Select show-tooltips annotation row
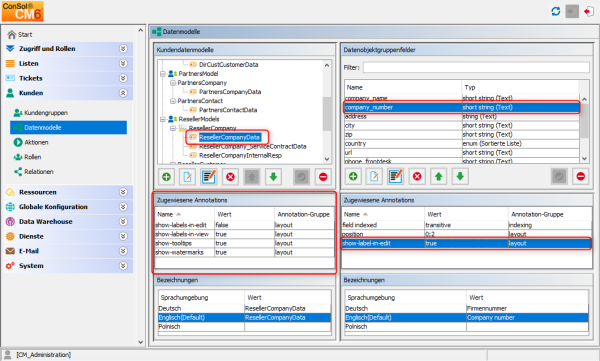The width and height of the screenshot is (600, 361). pyautogui.click(x=244, y=243)
